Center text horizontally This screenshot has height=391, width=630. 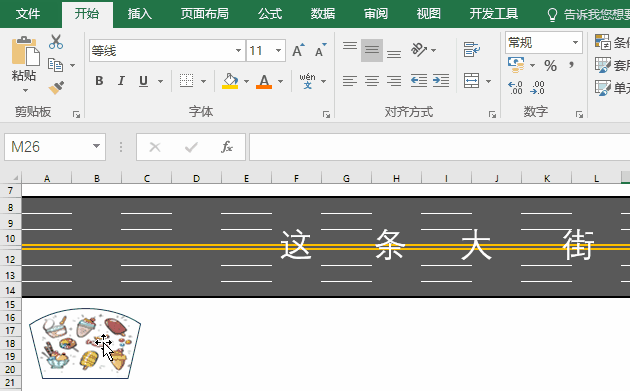point(372,81)
